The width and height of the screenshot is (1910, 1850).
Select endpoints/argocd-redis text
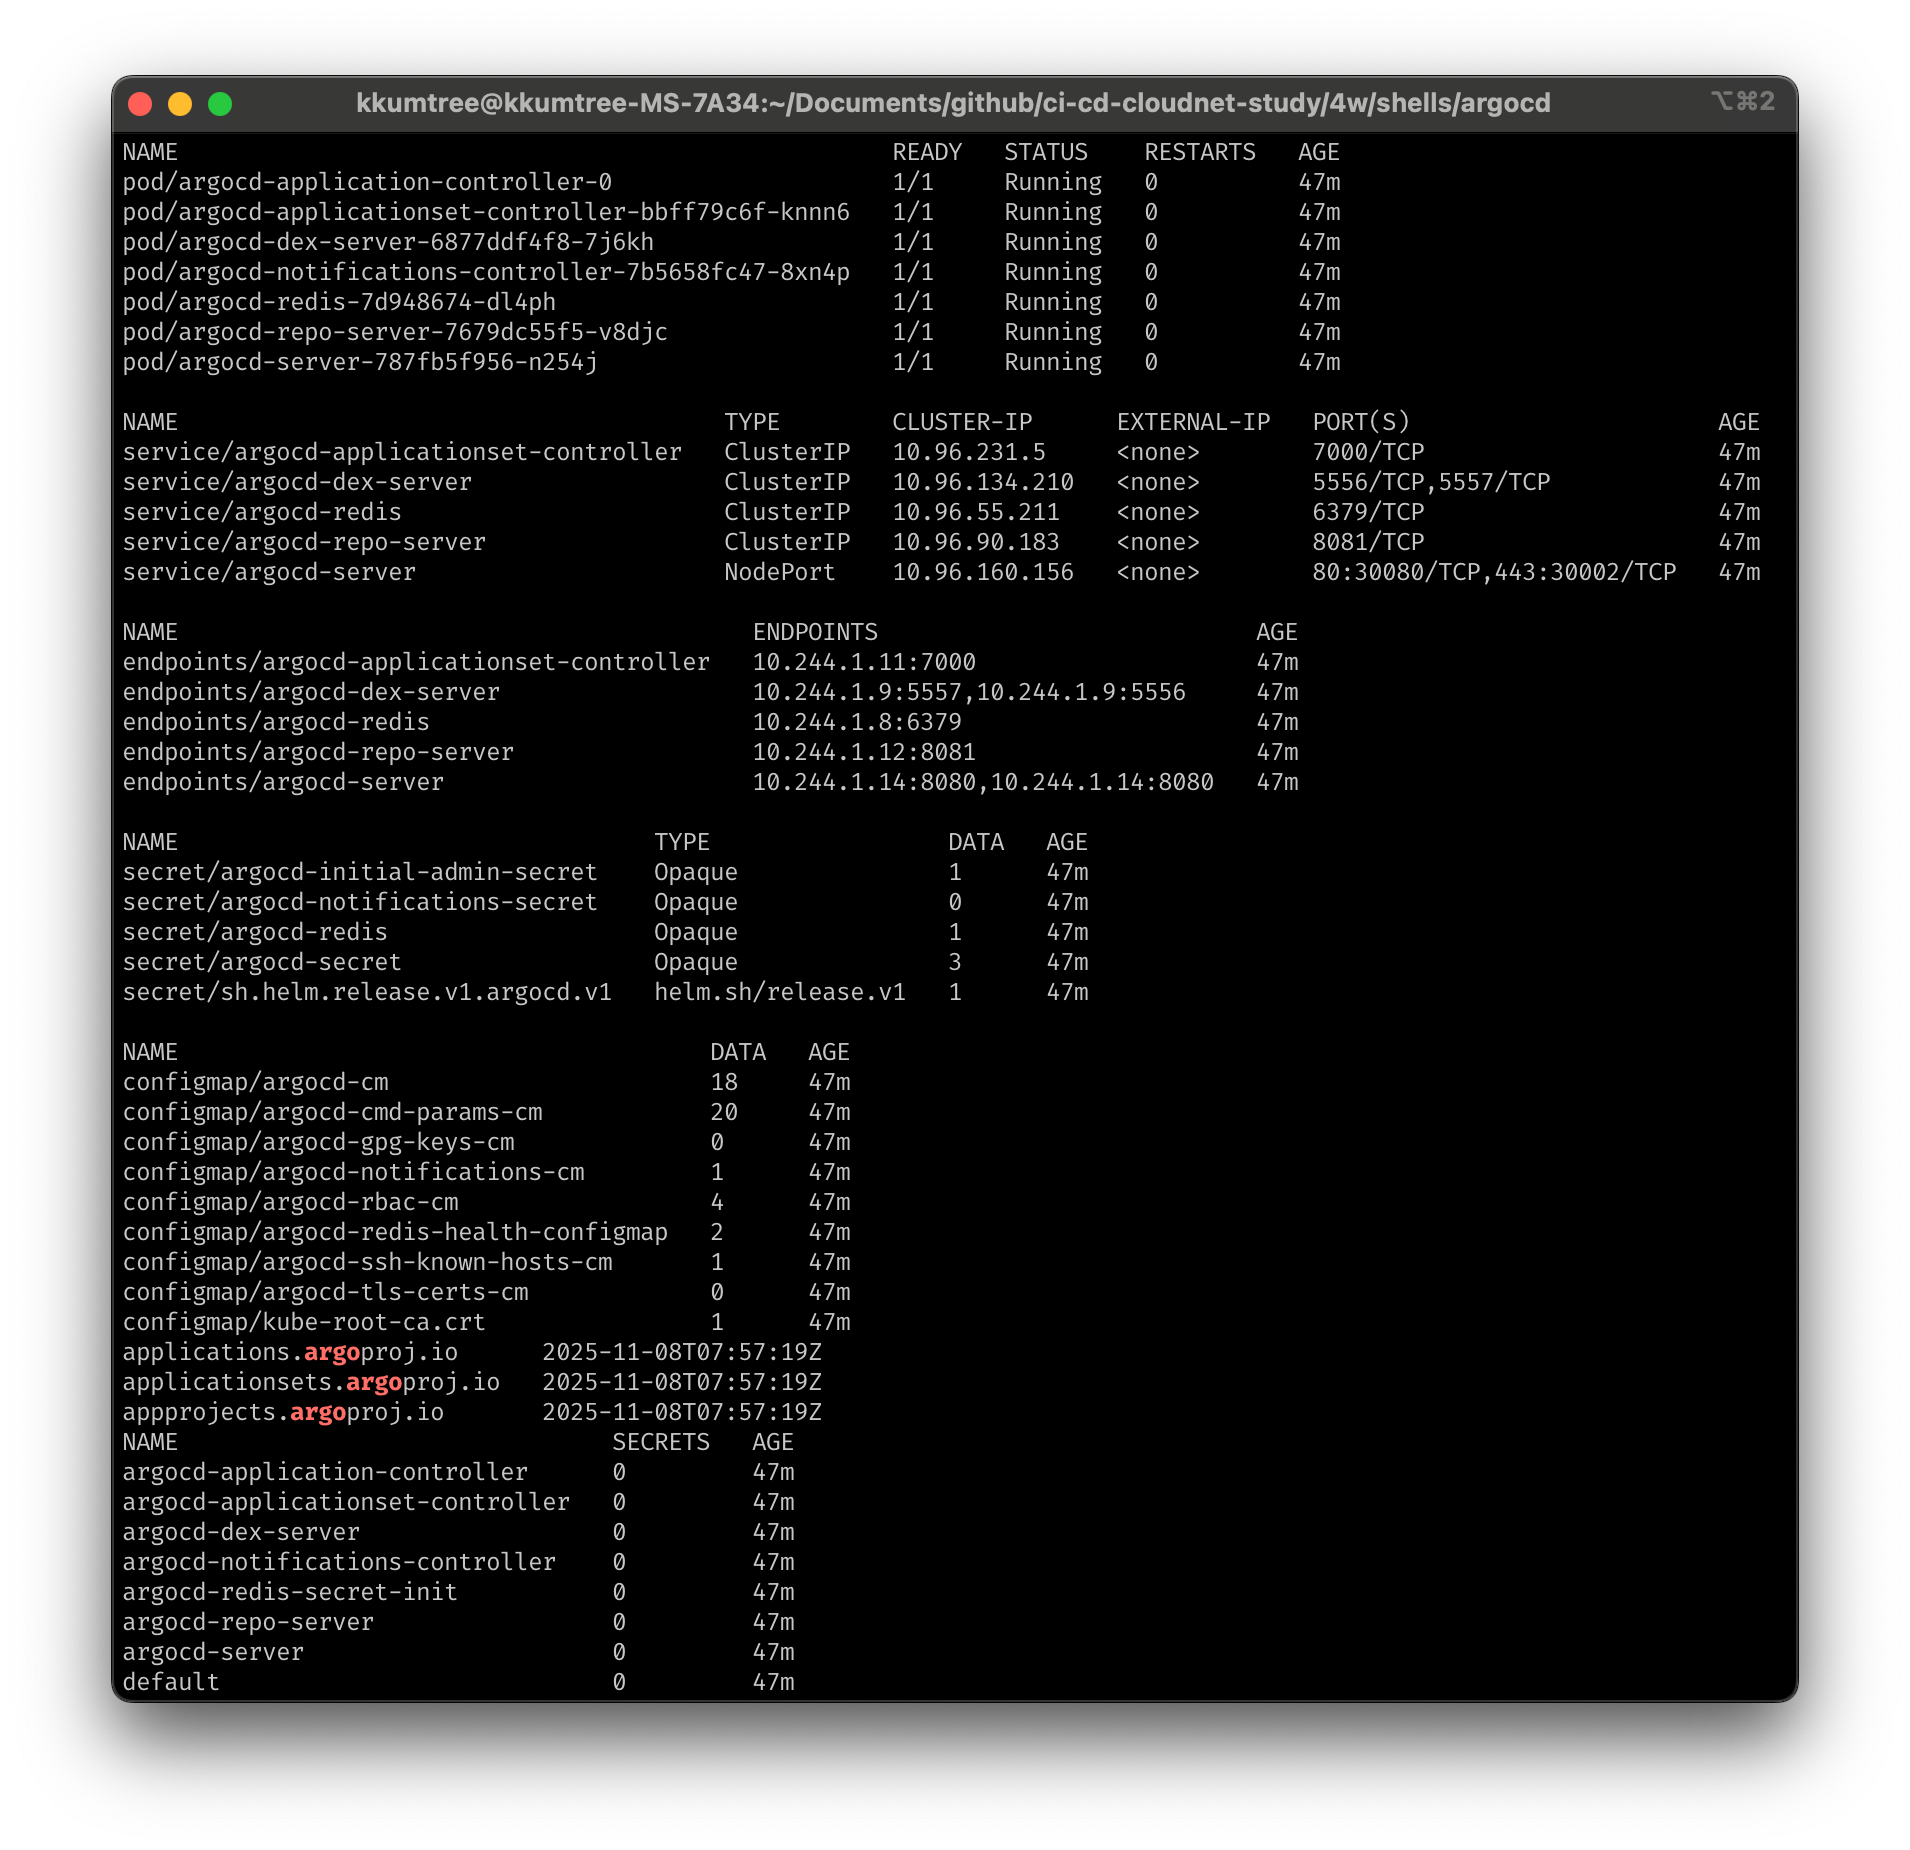[276, 723]
